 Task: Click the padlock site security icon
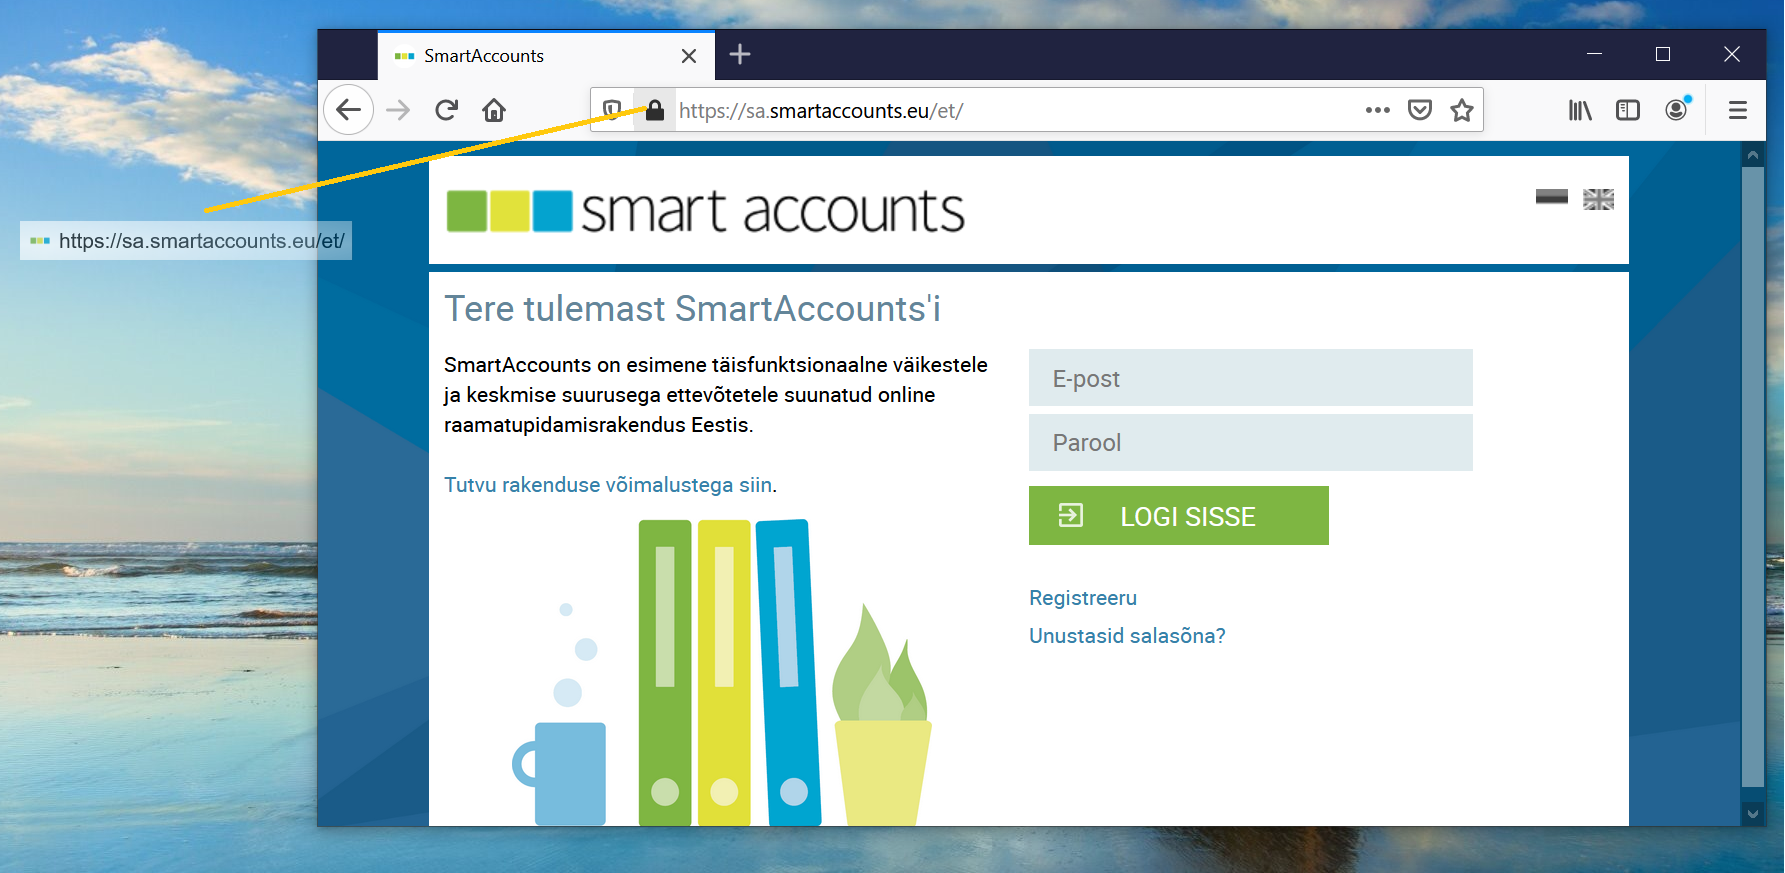click(654, 110)
